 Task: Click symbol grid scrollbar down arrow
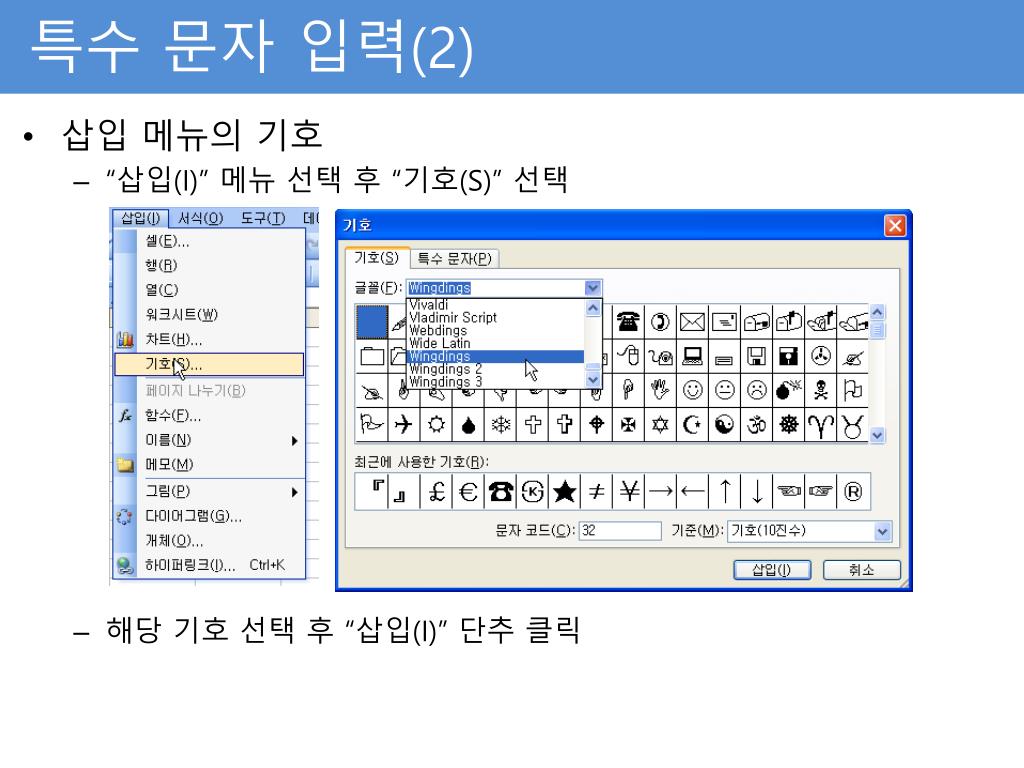(877, 435)
